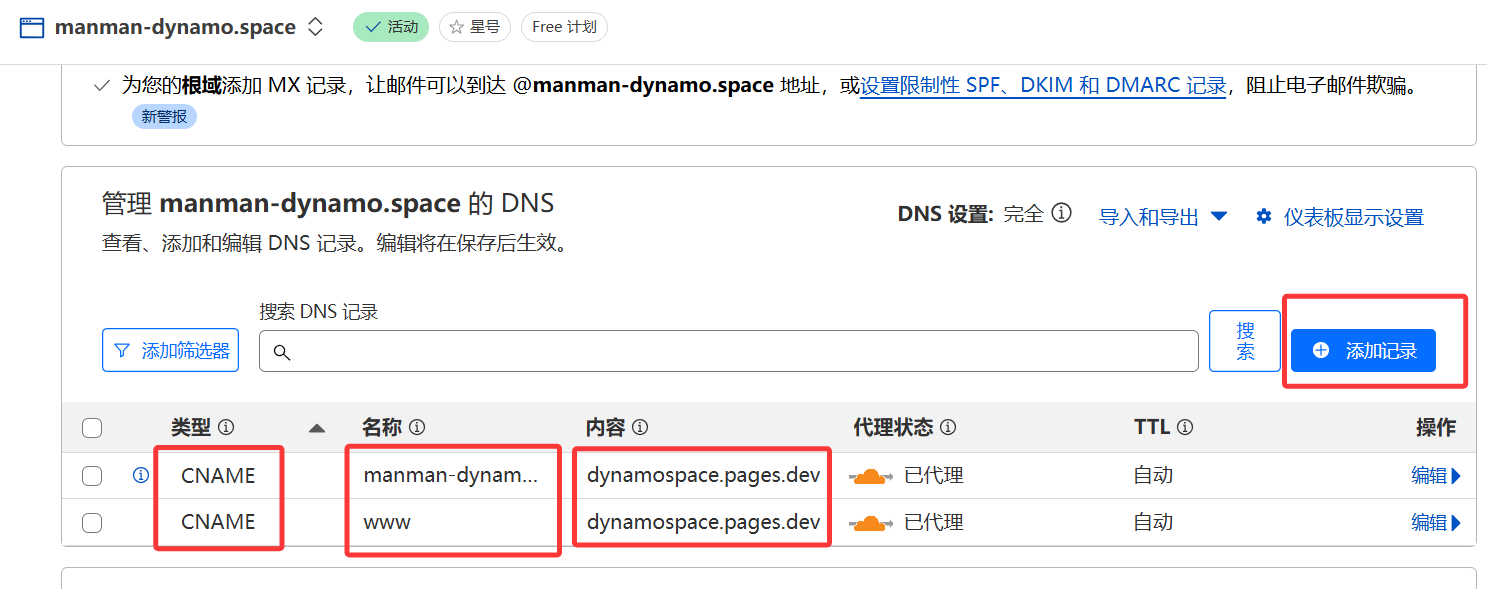This screenshot has width=1487, height=589.
Task: Expand 编辑 for the manman-dynam... record
Action: tap(1436, 476)
